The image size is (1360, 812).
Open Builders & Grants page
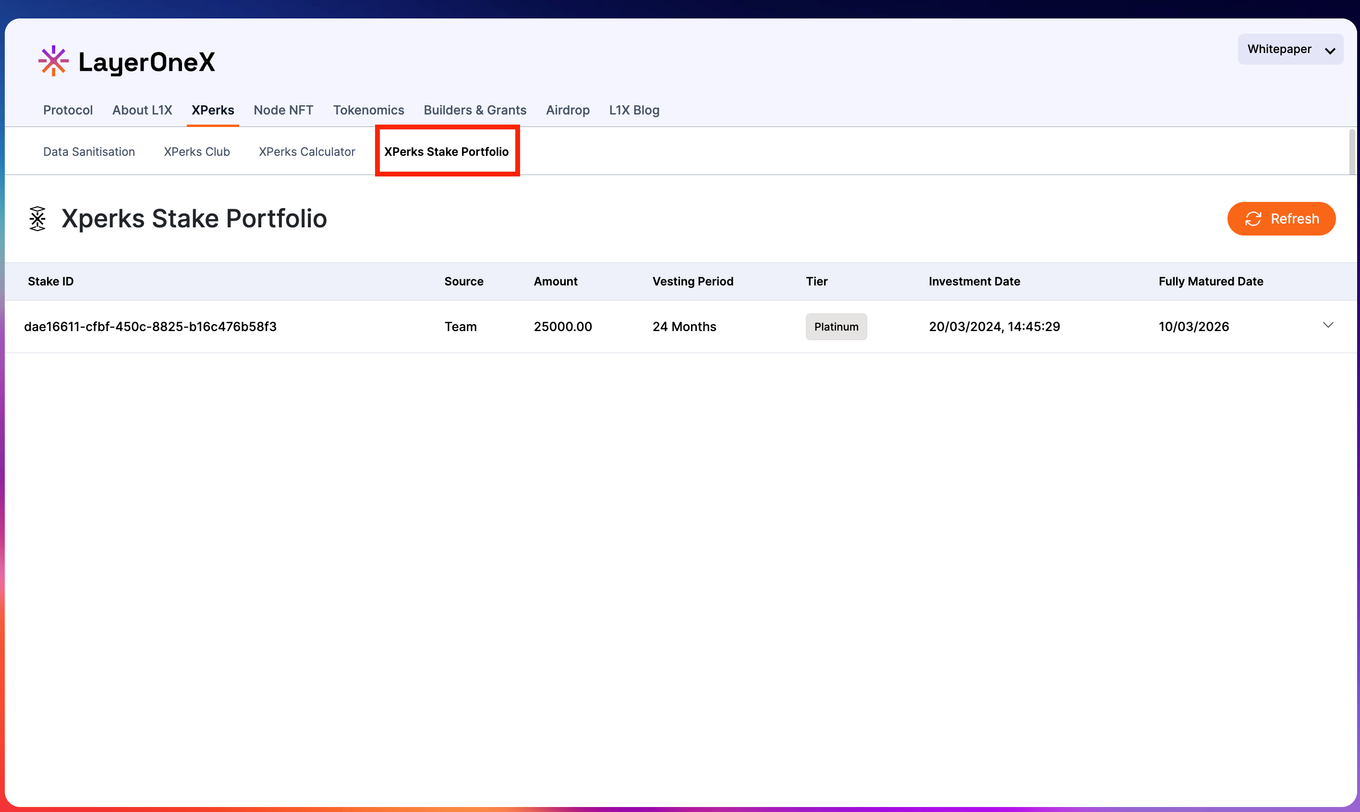pyautogui.click(x=475, y=110)
